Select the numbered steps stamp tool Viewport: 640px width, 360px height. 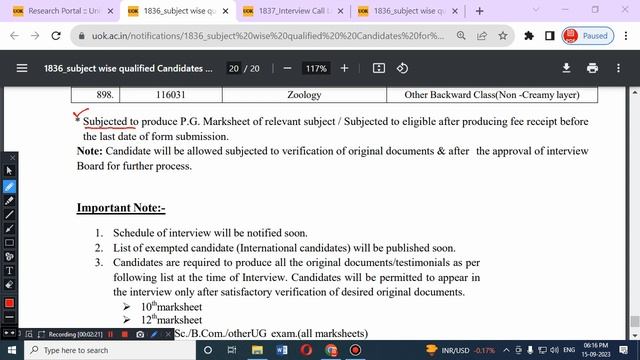tap(9, 256)
